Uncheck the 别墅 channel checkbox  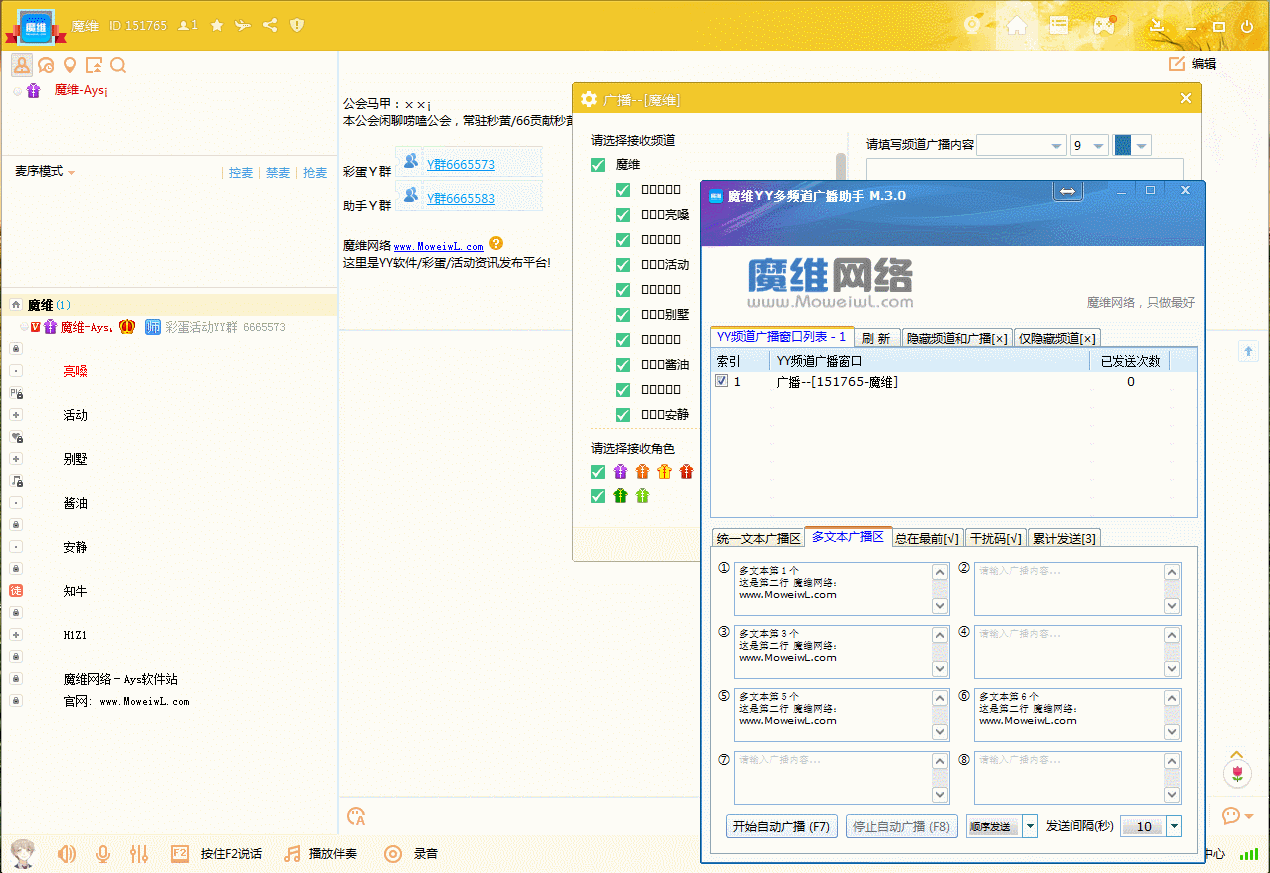(623, 315)
